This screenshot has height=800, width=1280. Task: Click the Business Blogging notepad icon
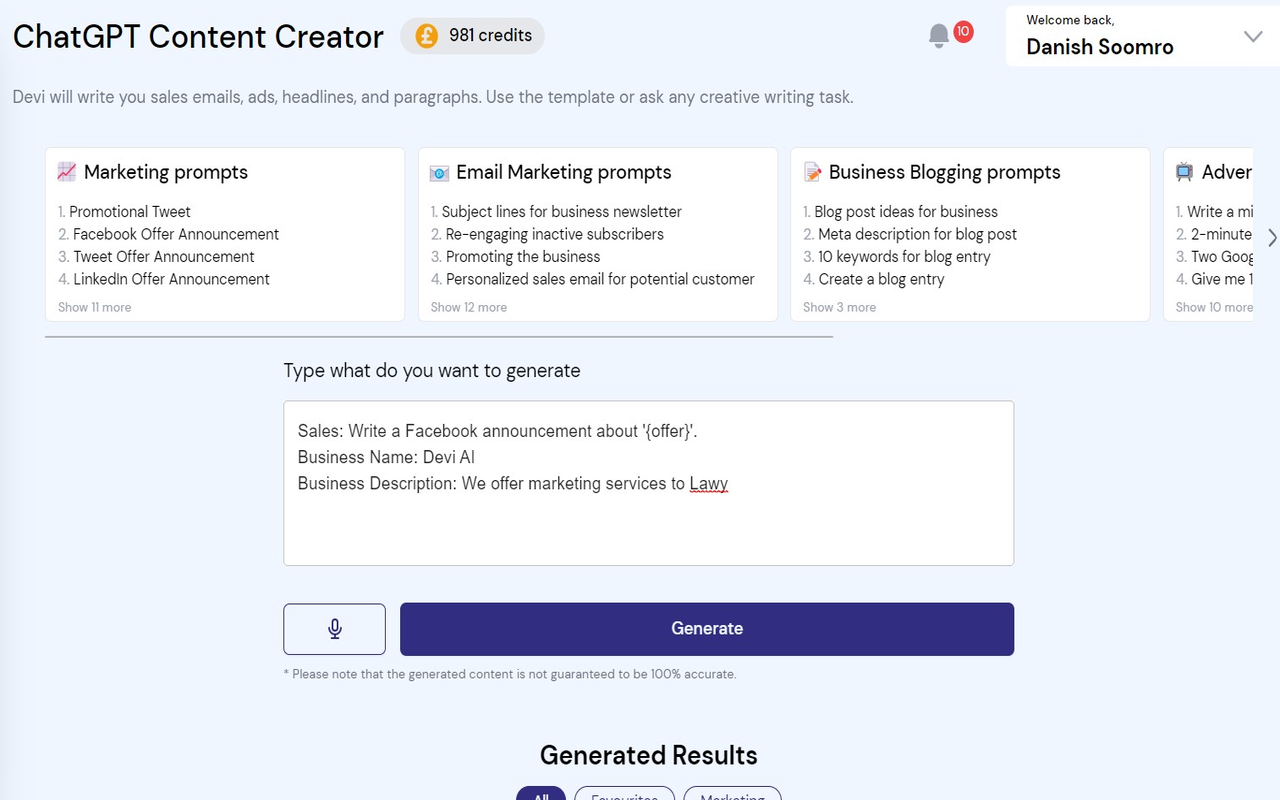(x=813, y=172)
